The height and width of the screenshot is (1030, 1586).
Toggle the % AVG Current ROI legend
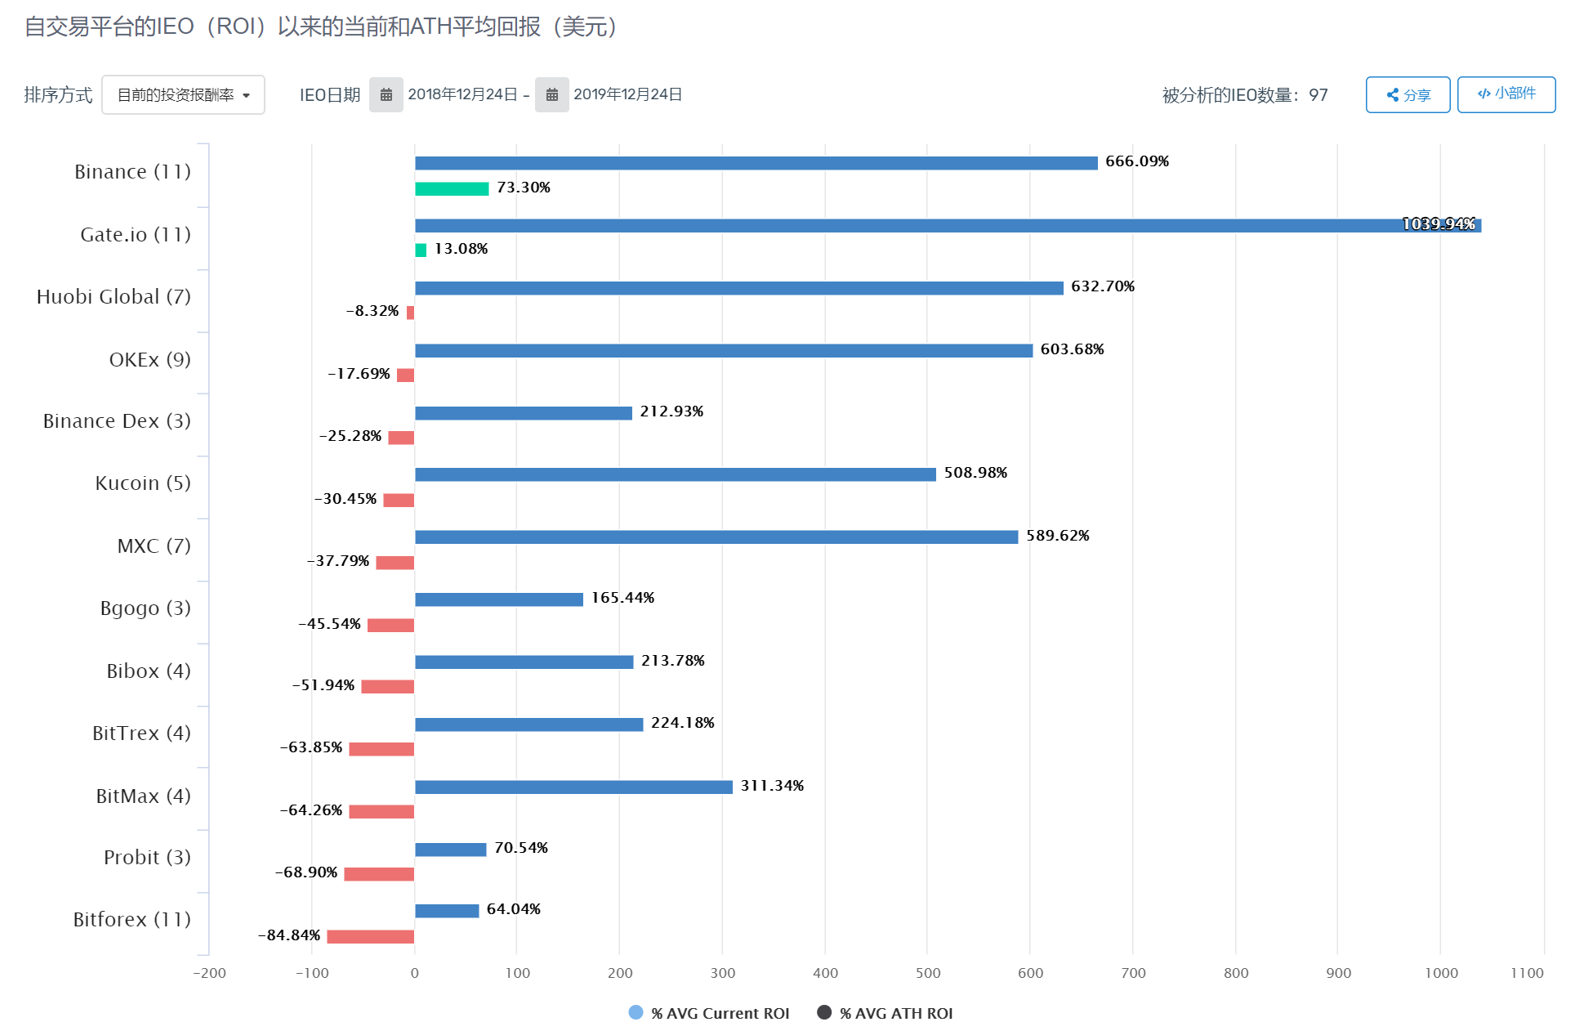pyautogui.click(x=709, y=1013)
